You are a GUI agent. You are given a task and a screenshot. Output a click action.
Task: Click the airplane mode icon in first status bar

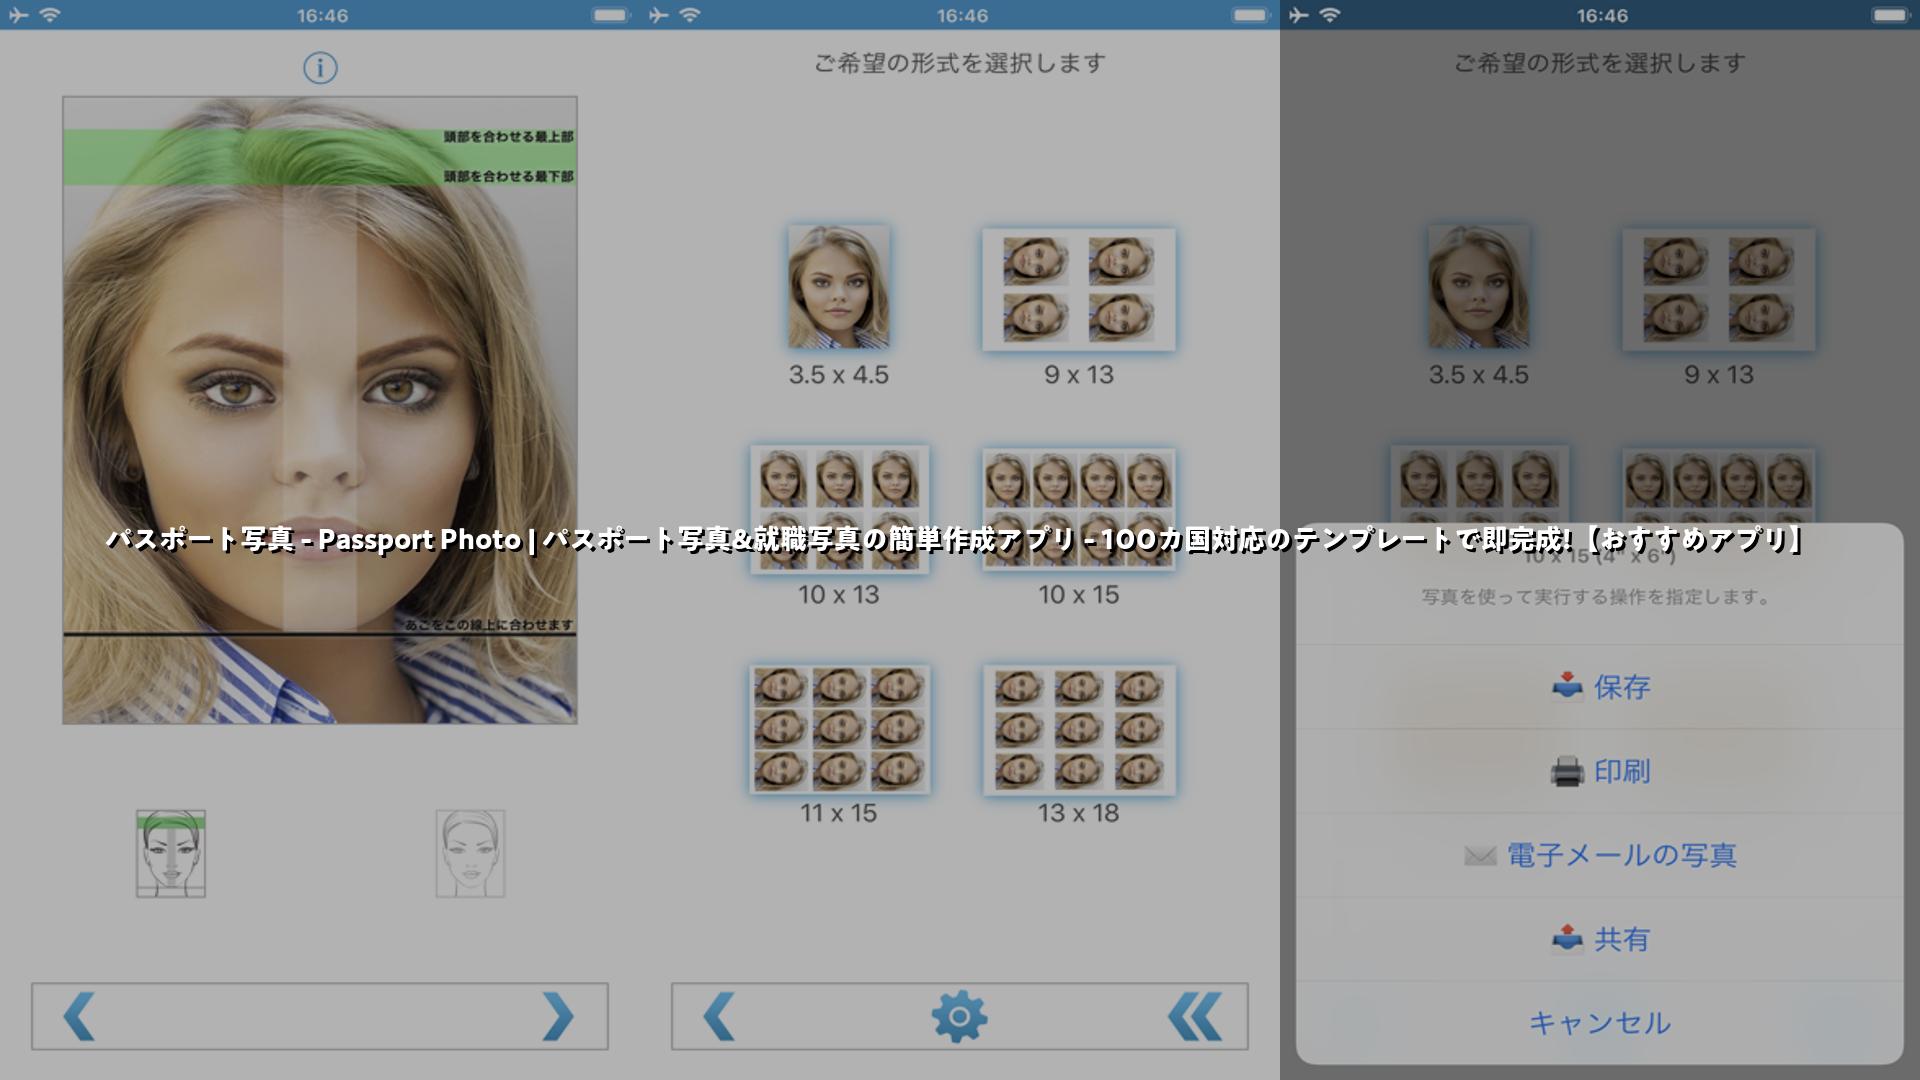tap(18, 15)
